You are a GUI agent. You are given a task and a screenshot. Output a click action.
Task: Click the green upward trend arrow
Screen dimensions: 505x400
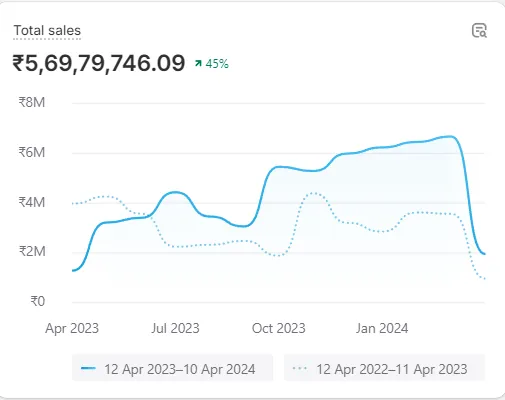point(198,63)
